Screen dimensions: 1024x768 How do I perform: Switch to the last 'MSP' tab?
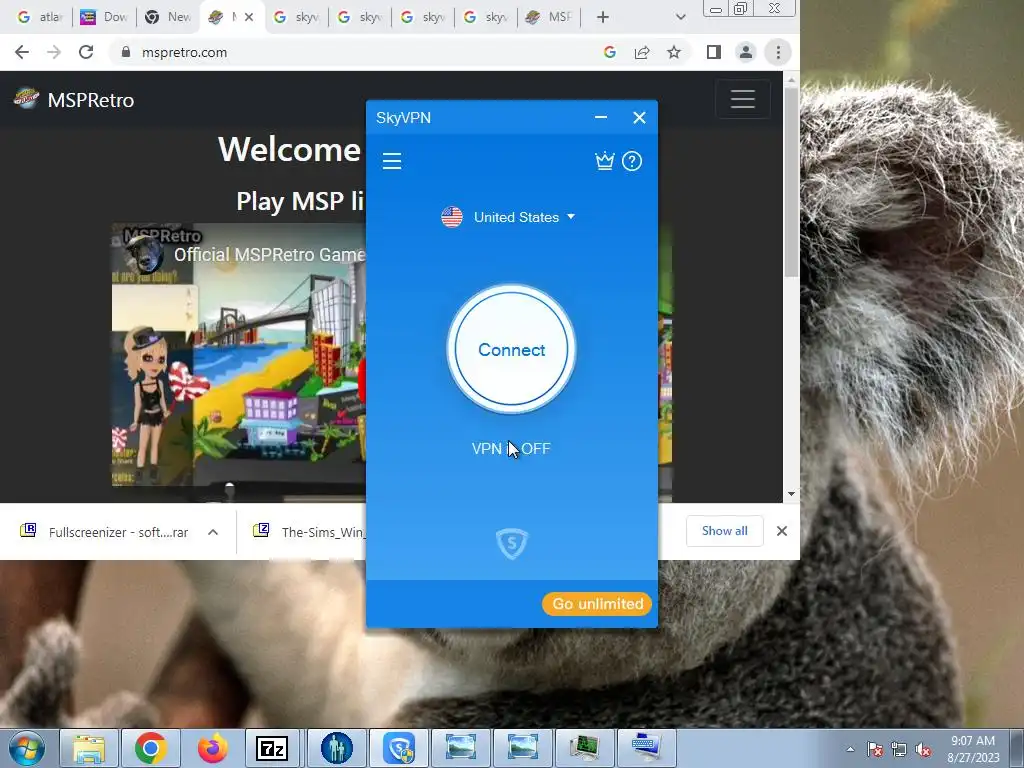click(549, 18)
